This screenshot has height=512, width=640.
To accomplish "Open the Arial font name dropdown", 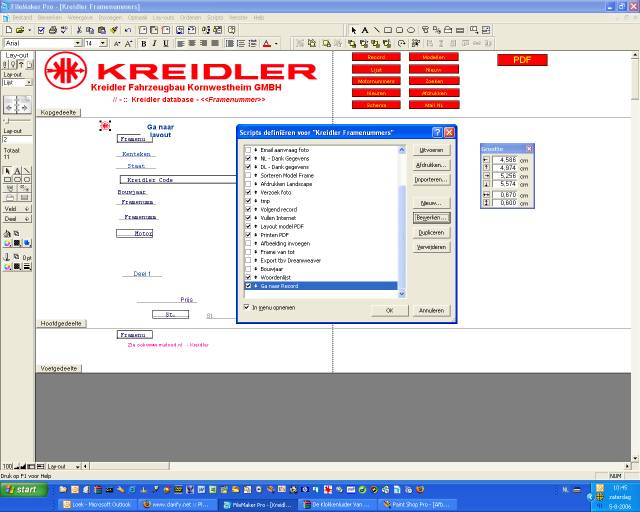I will 78,43.
